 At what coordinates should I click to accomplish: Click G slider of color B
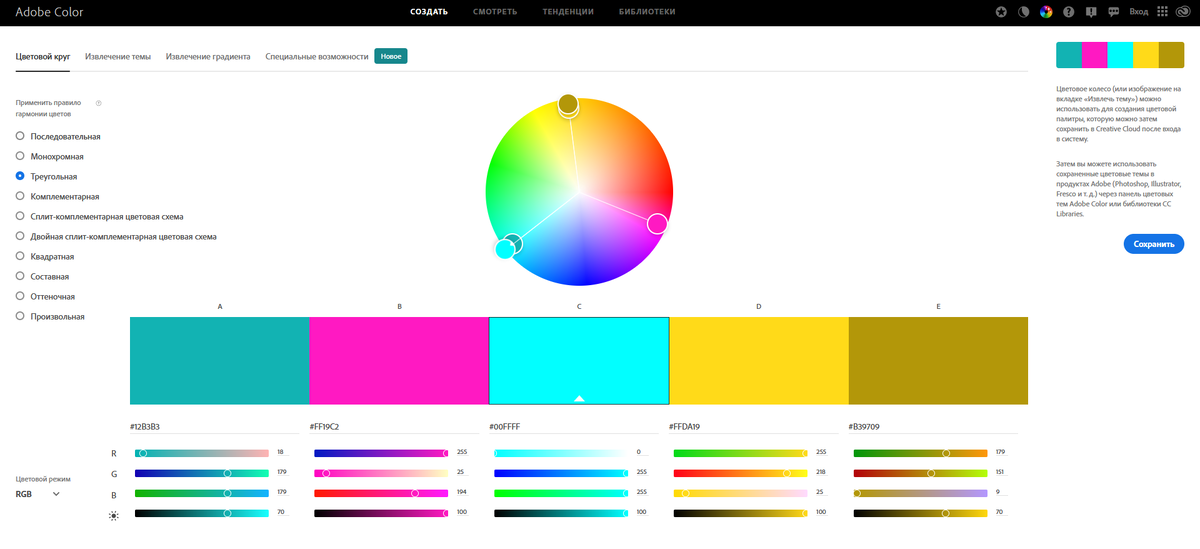coord(381,473)
